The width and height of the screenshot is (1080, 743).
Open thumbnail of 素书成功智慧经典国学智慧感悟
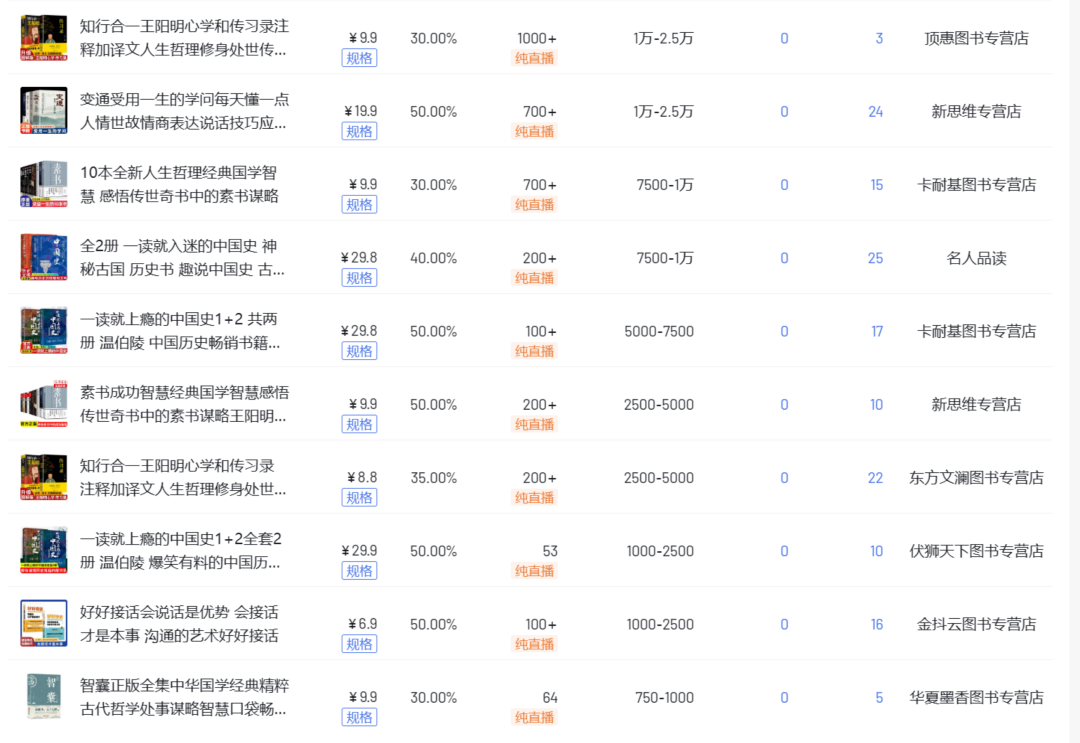click(44, 404)
